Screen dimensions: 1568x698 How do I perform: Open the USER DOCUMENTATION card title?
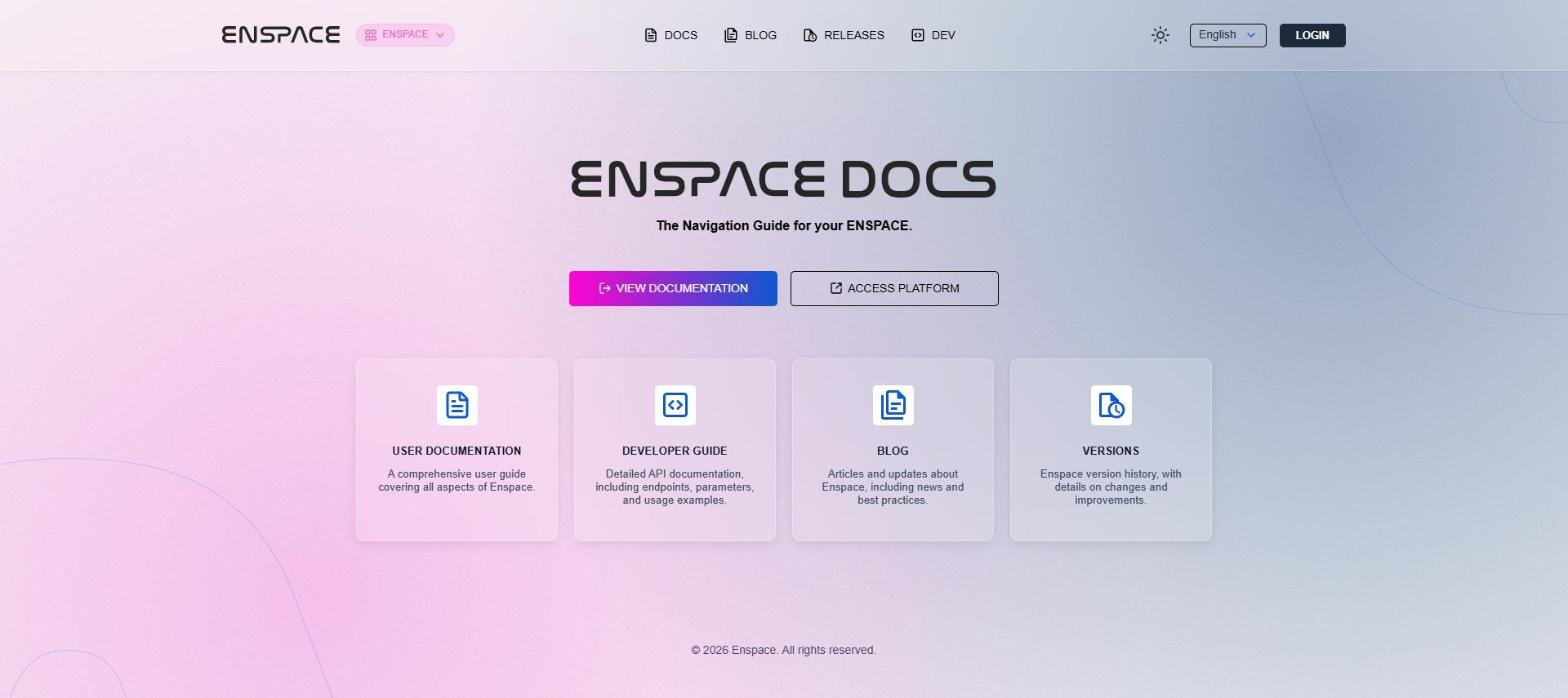pos(457,451)
